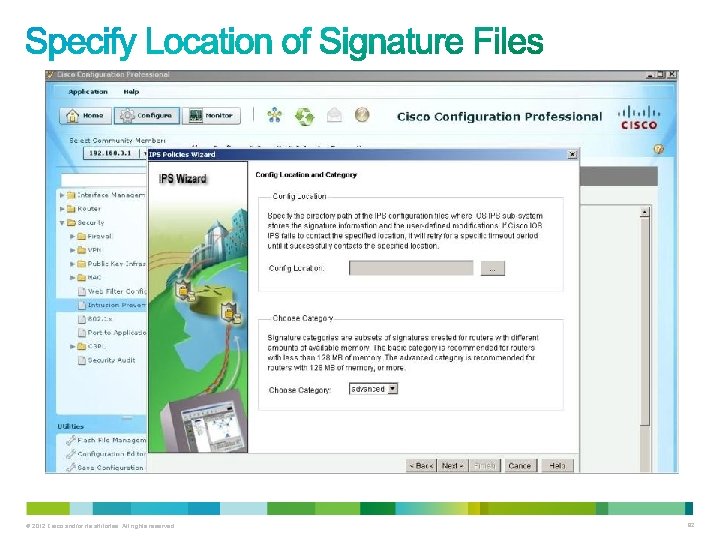The image size is (720, 540).
Task: Close the IPS Policies Wizard dialog
Action: 572,154
